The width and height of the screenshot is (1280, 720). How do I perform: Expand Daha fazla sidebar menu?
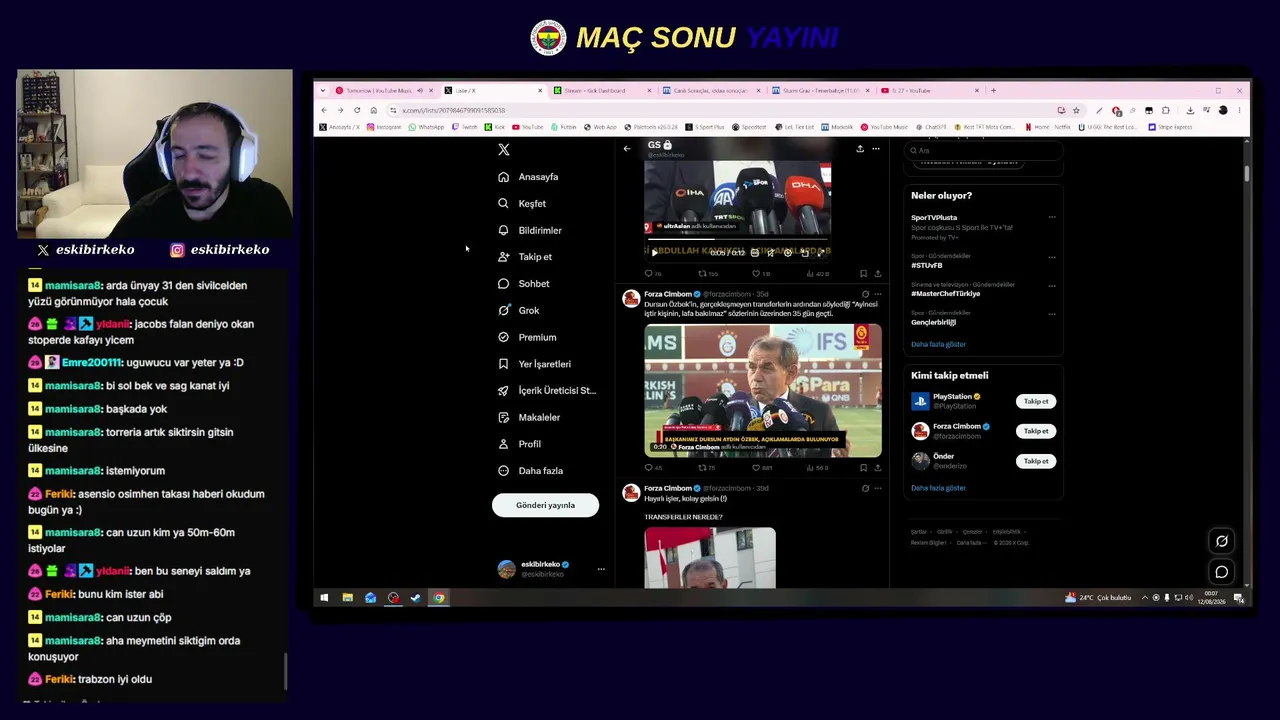pyautogui.click(x=531, y=471)
